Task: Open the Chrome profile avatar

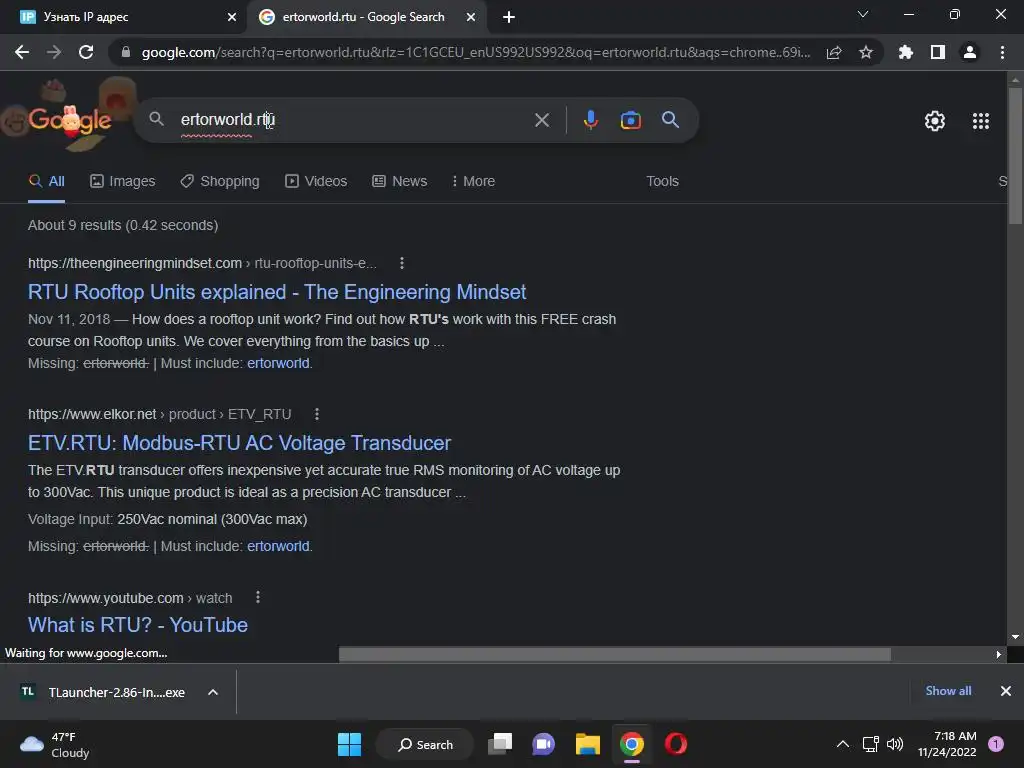Action: click(970, 52)
